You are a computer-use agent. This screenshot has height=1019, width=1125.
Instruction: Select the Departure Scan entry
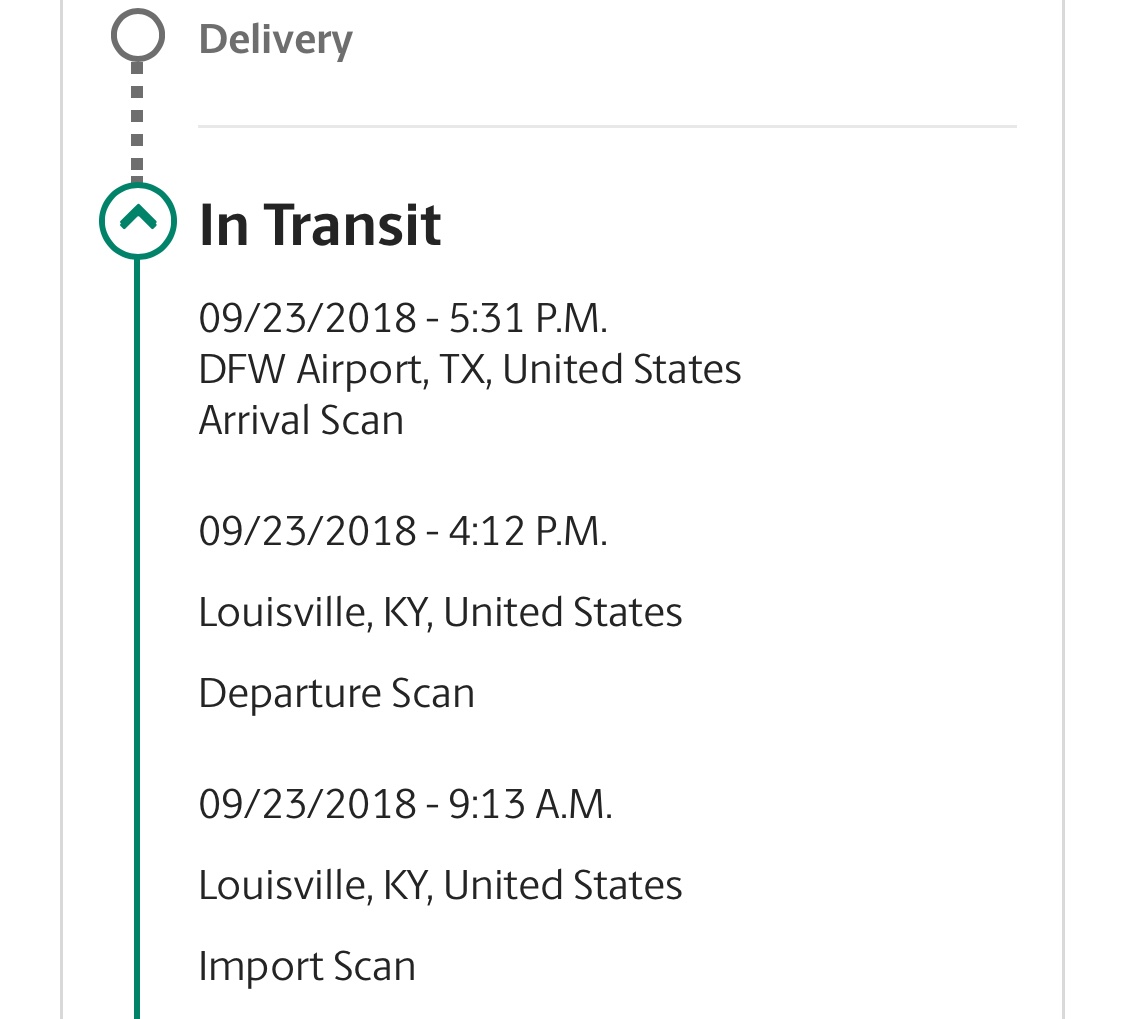point(336,695)
